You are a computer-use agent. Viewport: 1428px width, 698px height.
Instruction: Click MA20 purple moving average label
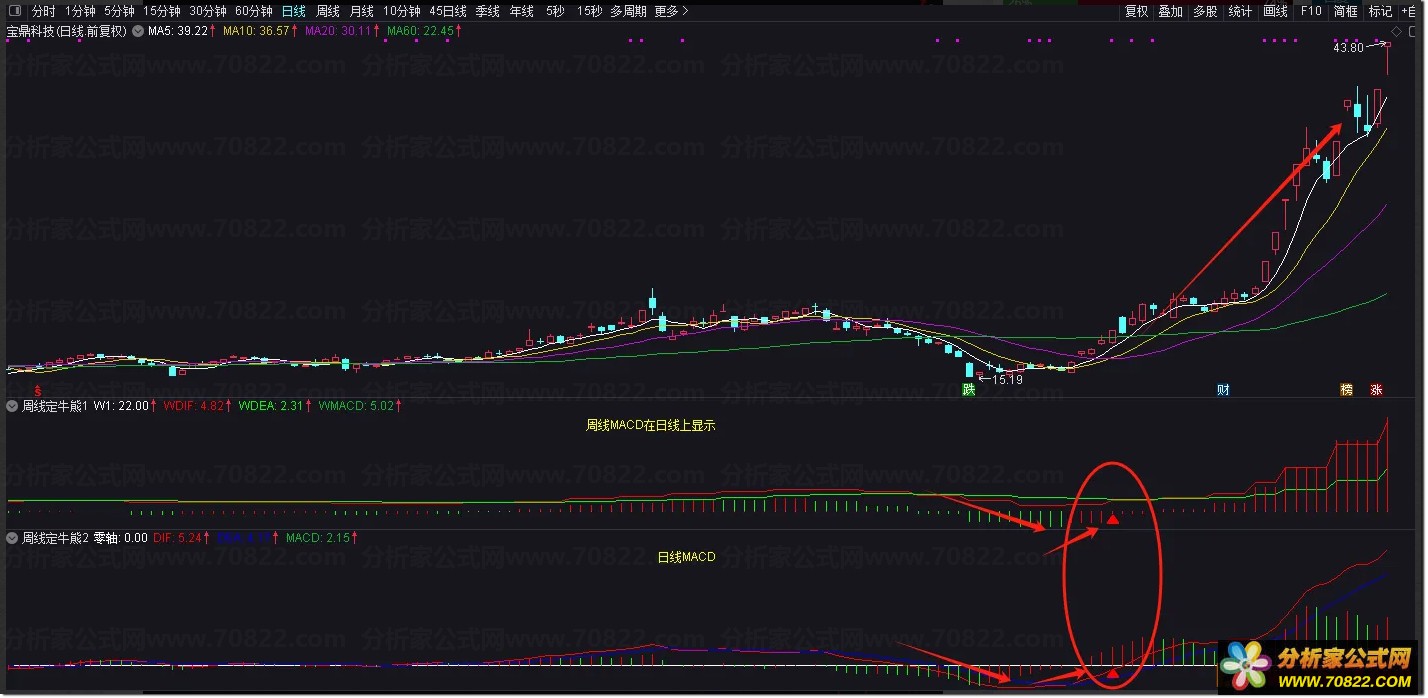[337, 31]
